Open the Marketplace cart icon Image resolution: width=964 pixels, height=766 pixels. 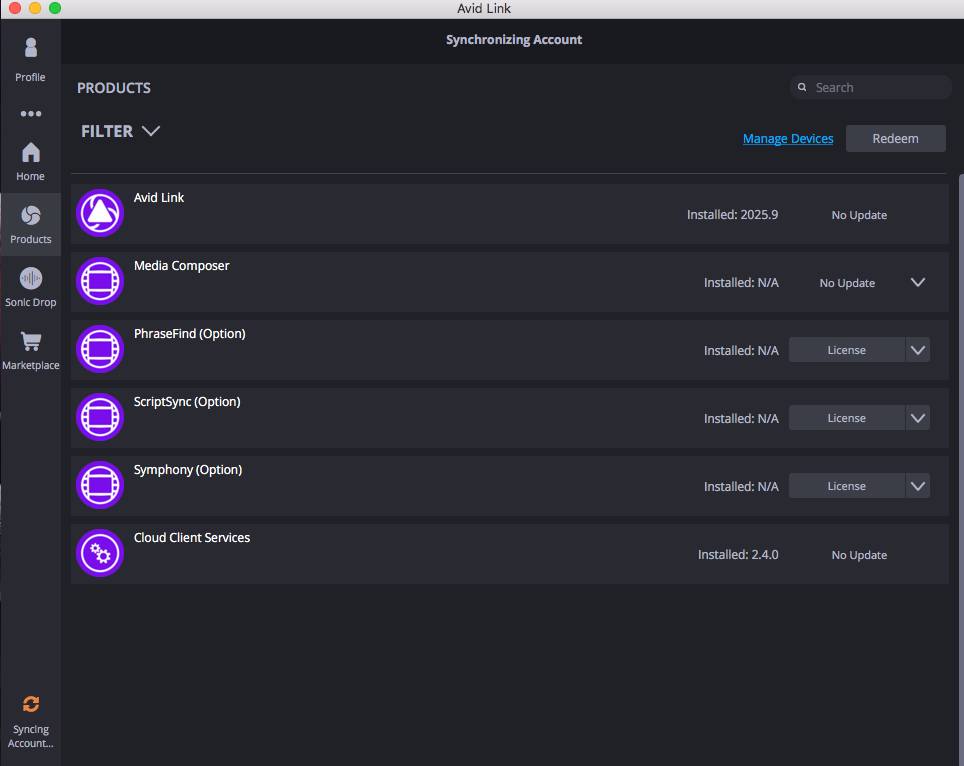click(31, 341)
